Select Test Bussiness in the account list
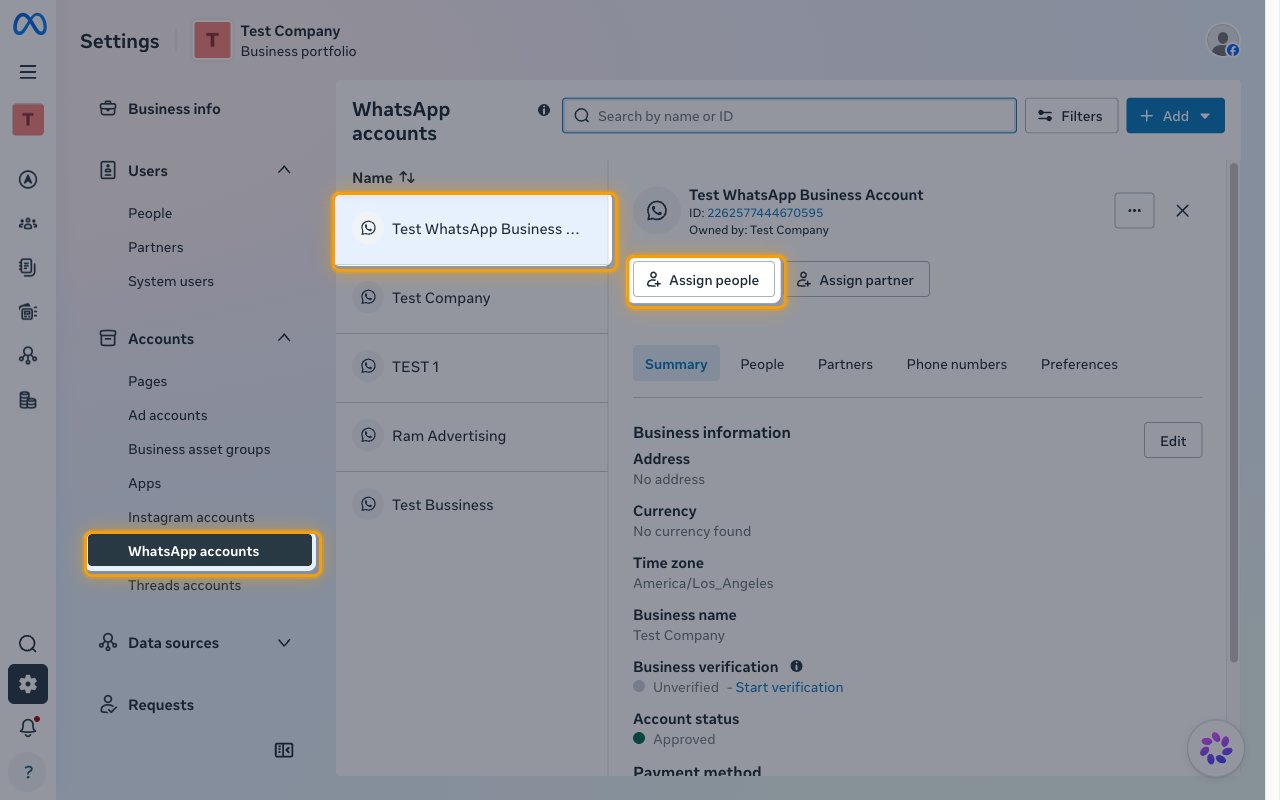This screenshot has height=800, width=1280. coord(472,505)
